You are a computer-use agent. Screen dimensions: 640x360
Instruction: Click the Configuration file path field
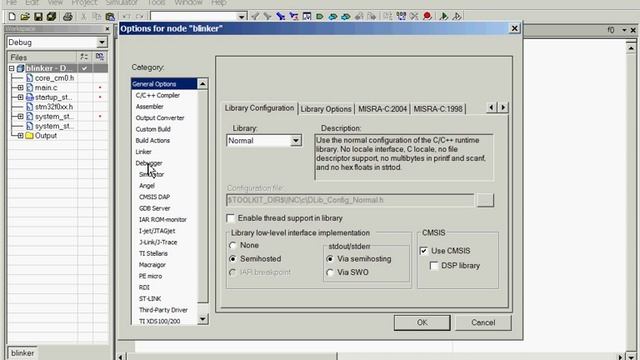coord(350,200)
